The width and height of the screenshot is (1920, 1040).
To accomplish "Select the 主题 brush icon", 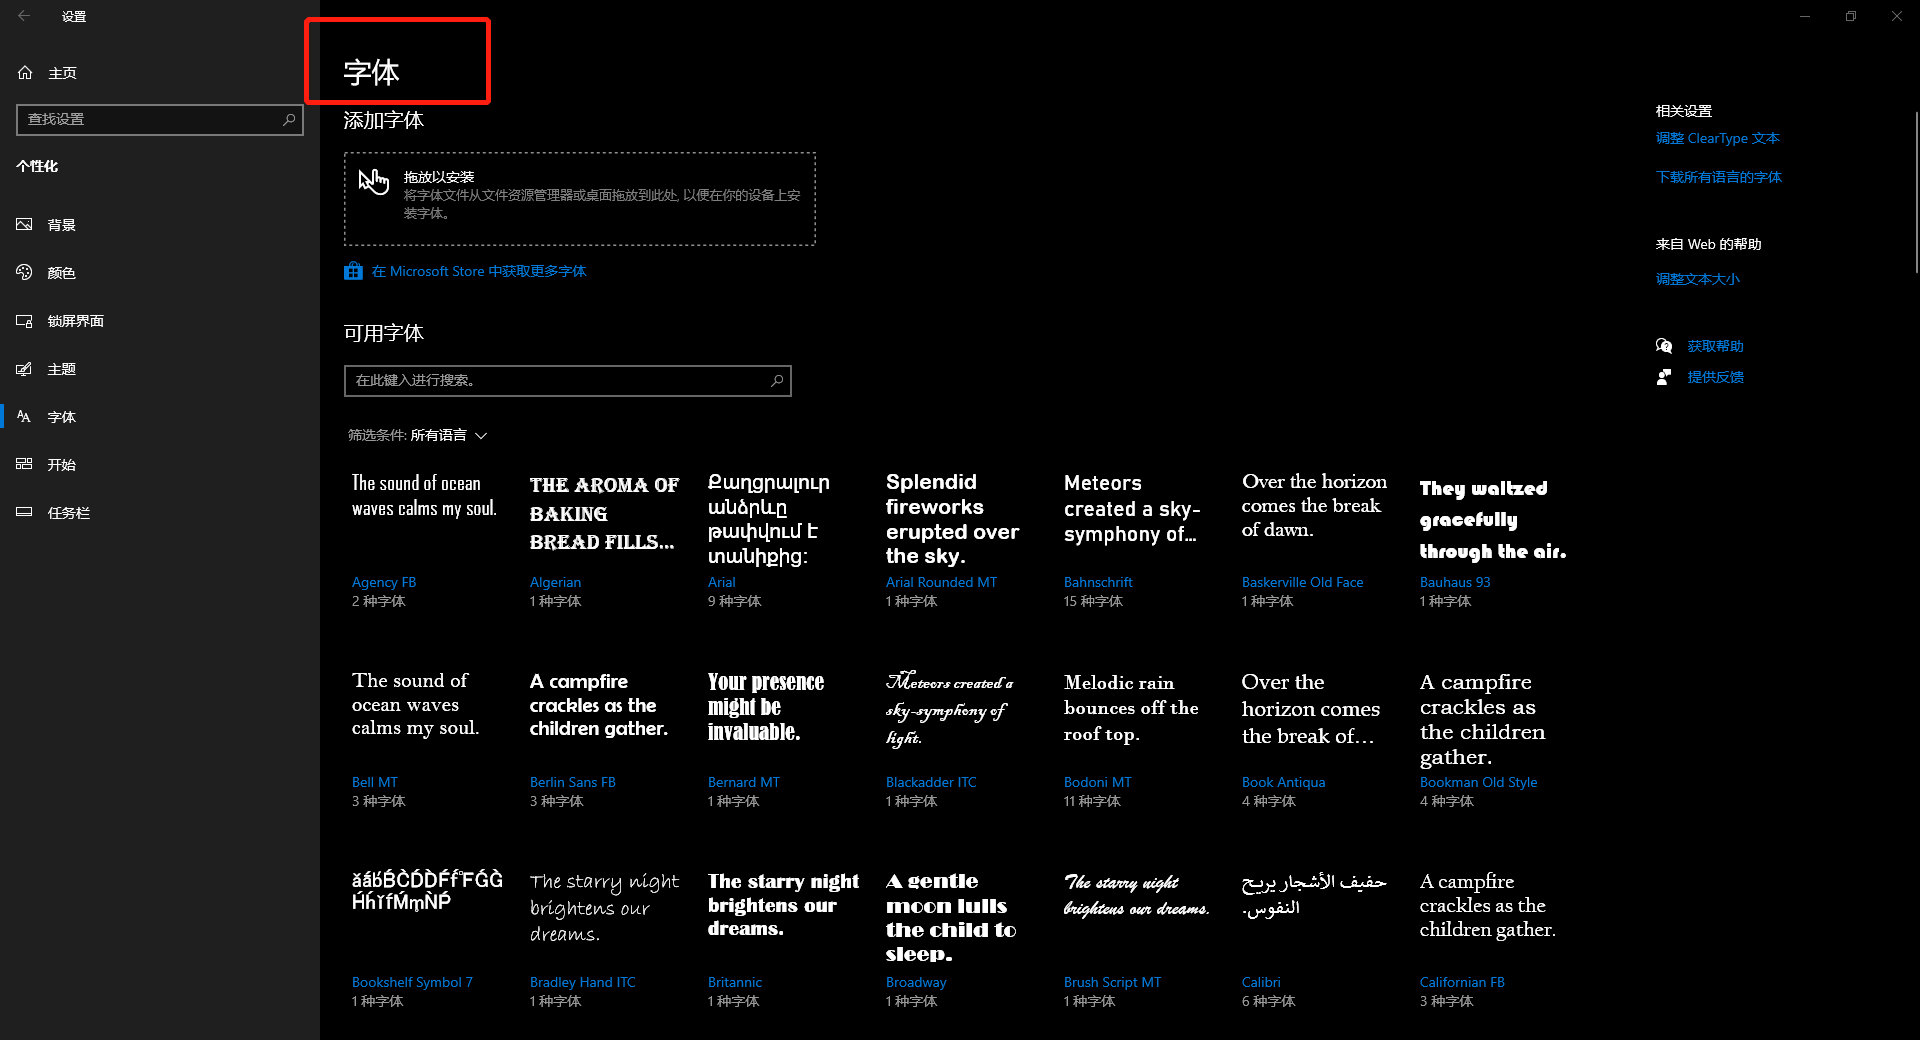I will (x=25, y=369).
